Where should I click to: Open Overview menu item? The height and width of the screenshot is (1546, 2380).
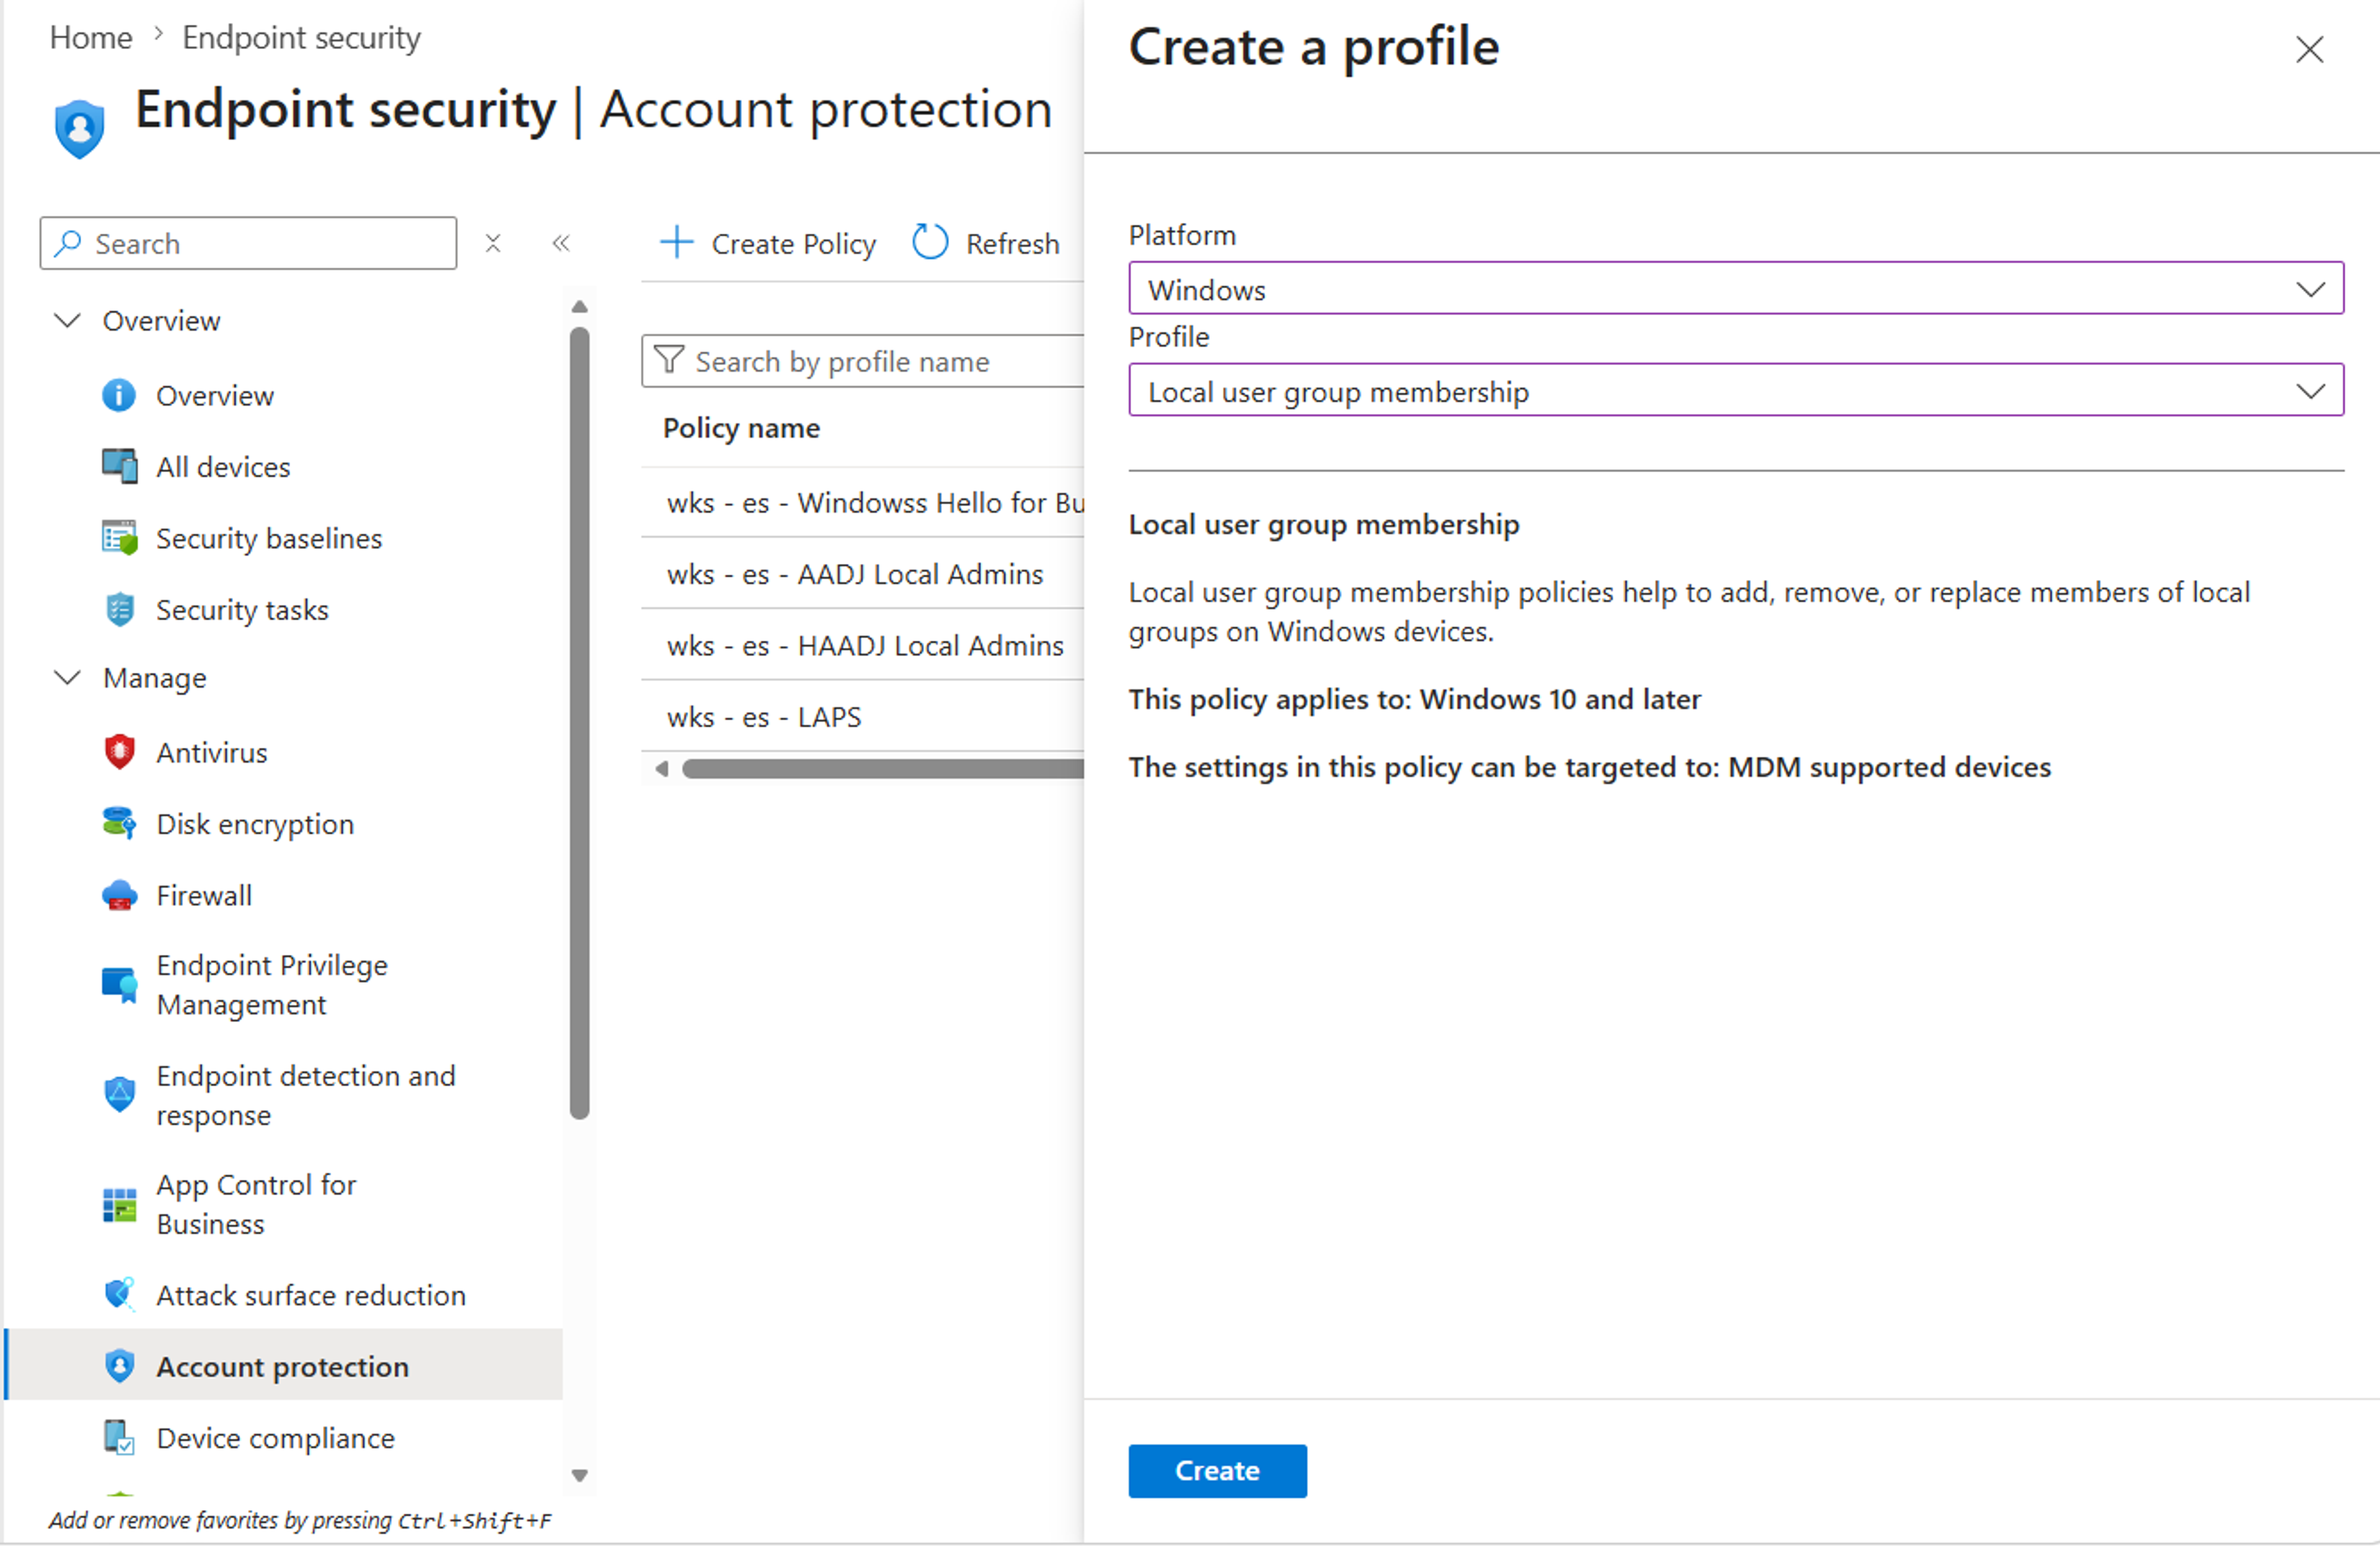[214, 395]
